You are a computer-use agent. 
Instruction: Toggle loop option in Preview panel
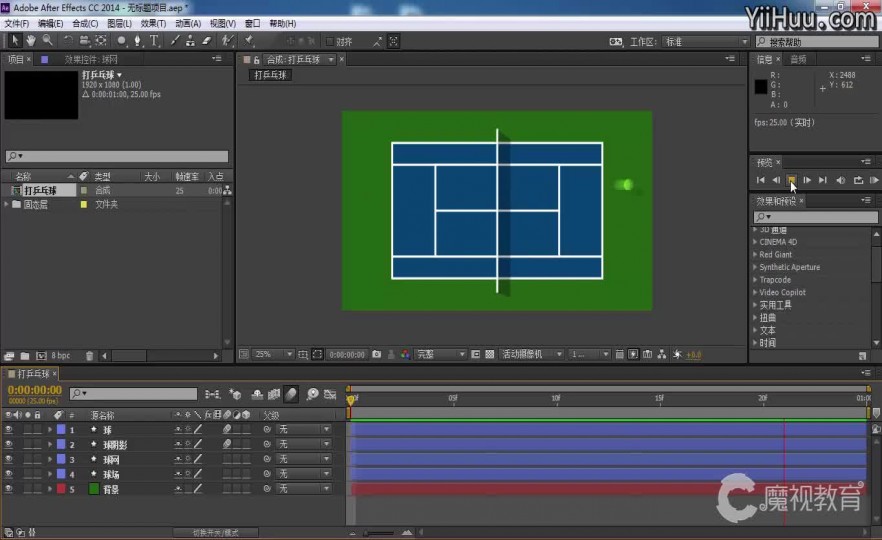point(858,179)
